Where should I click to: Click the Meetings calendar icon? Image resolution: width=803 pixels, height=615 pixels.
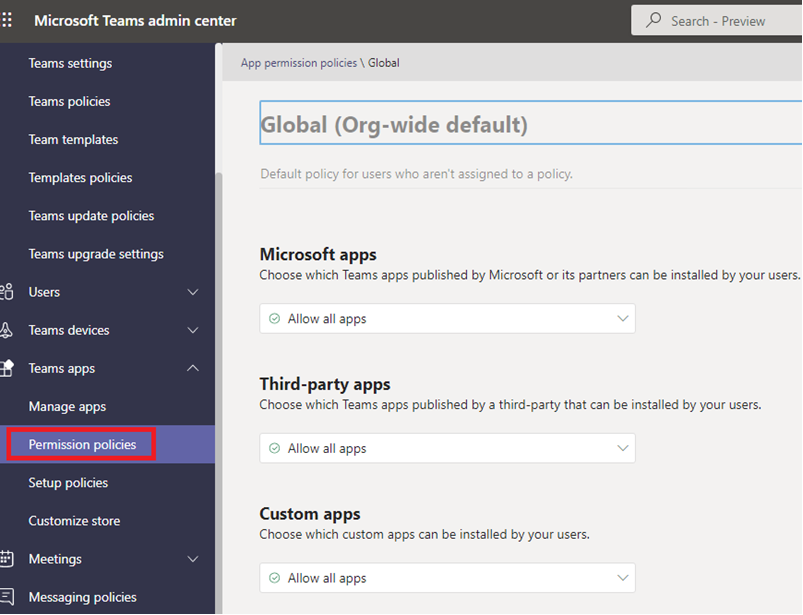7,559
